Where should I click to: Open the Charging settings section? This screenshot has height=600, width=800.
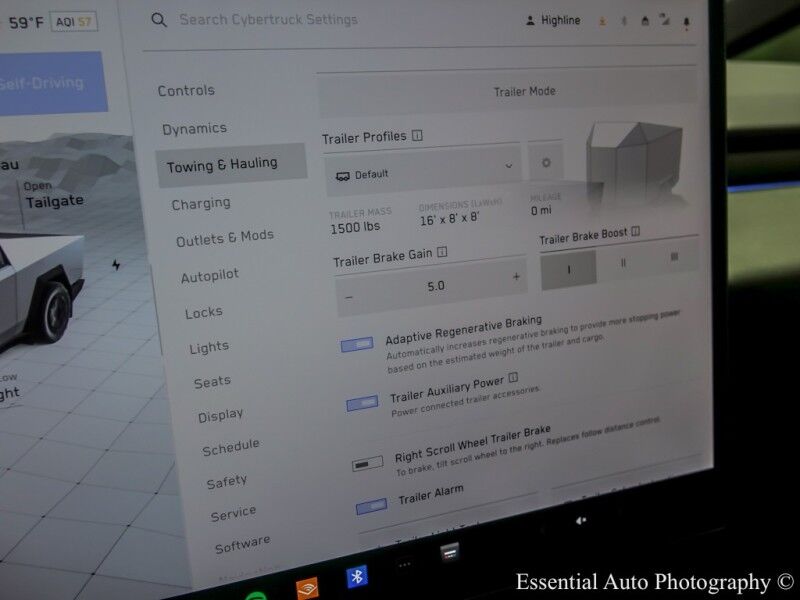(x=200, y=203)
